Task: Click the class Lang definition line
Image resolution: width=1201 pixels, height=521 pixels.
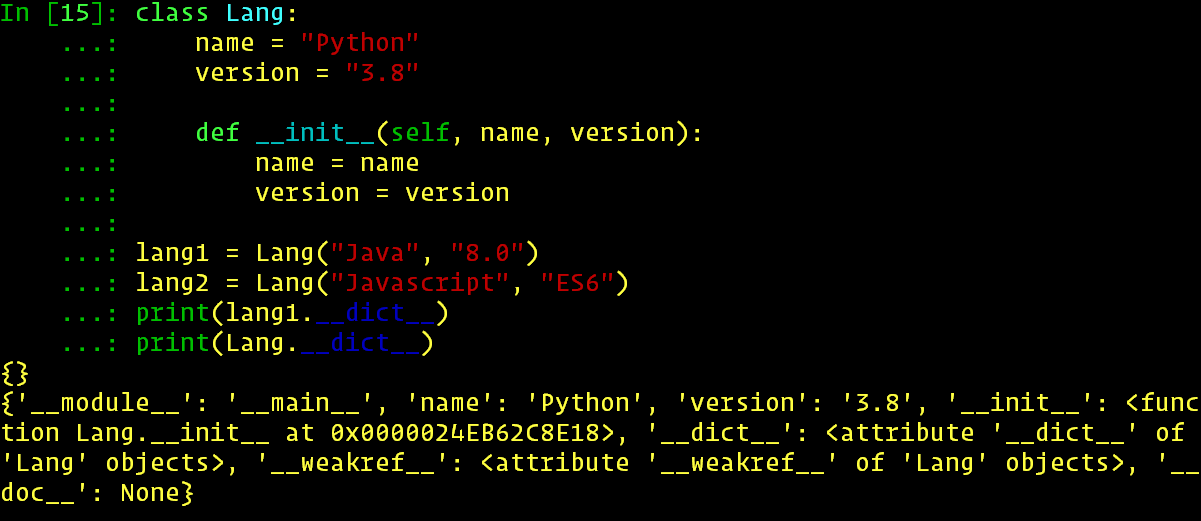Action: tap(218, 14)
